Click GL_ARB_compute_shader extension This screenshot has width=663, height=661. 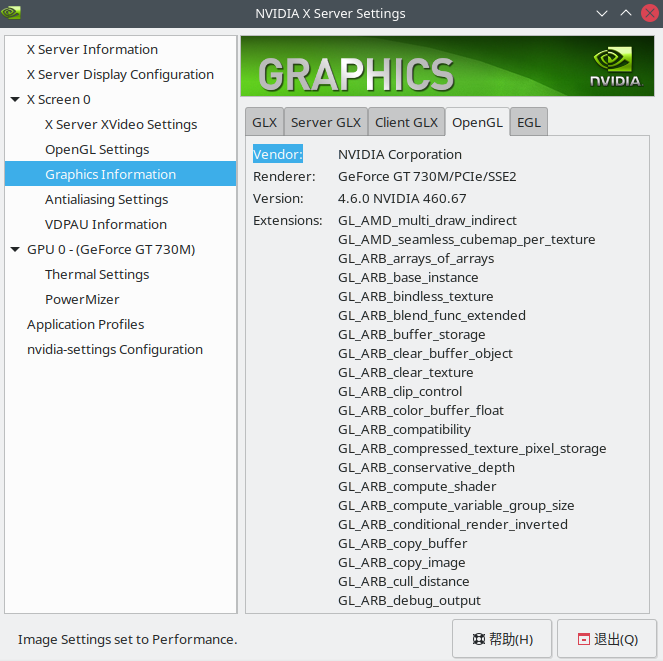[417, 487]
